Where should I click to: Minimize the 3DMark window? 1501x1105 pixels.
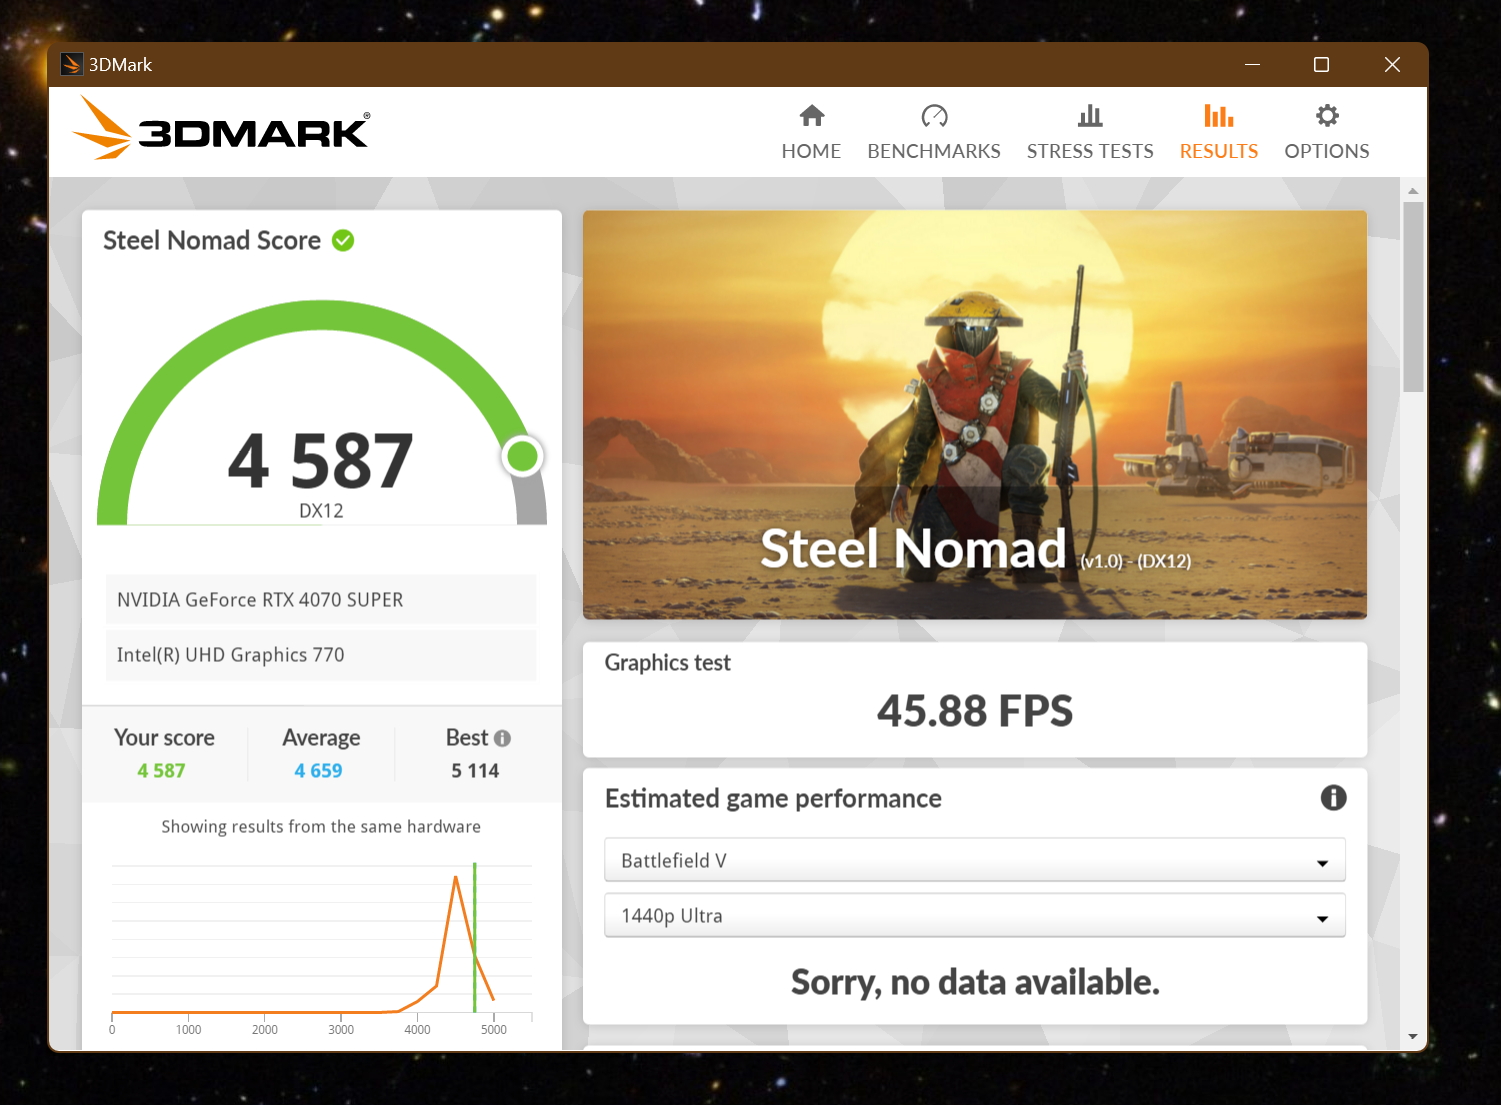point(1252,65)
